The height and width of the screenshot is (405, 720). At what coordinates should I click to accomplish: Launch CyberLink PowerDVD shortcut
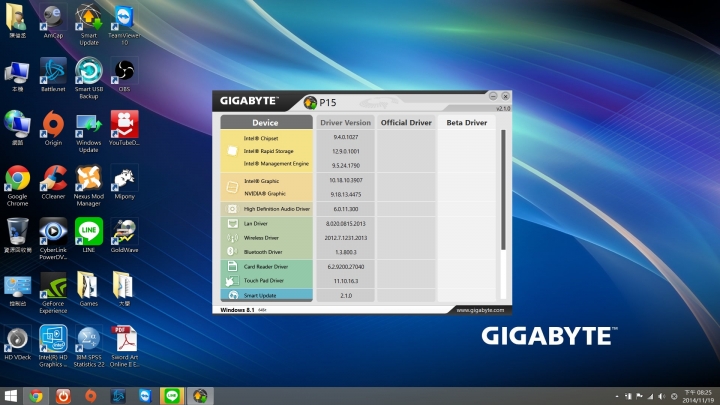[x=53, y=239]
